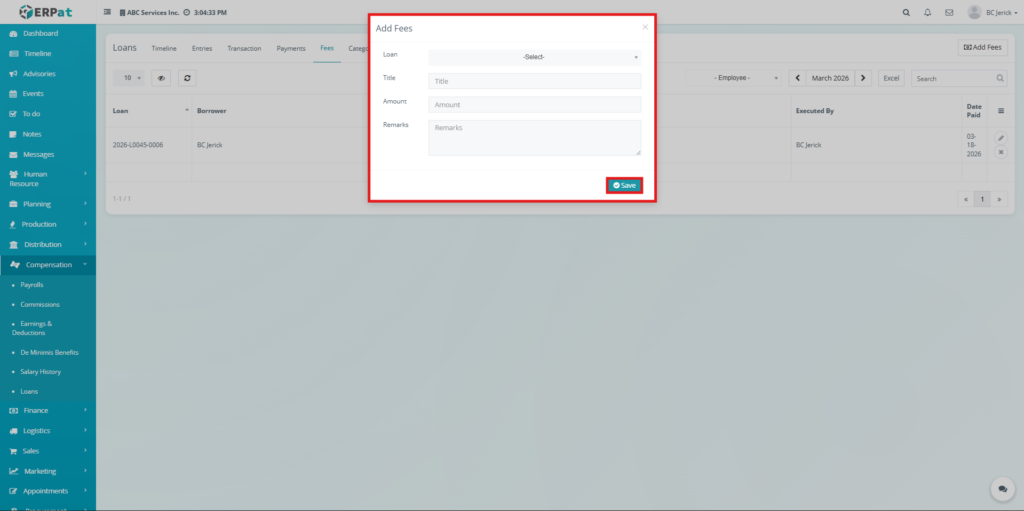
Task: Open the table column menu icon
Action: tap(1001, 111)
